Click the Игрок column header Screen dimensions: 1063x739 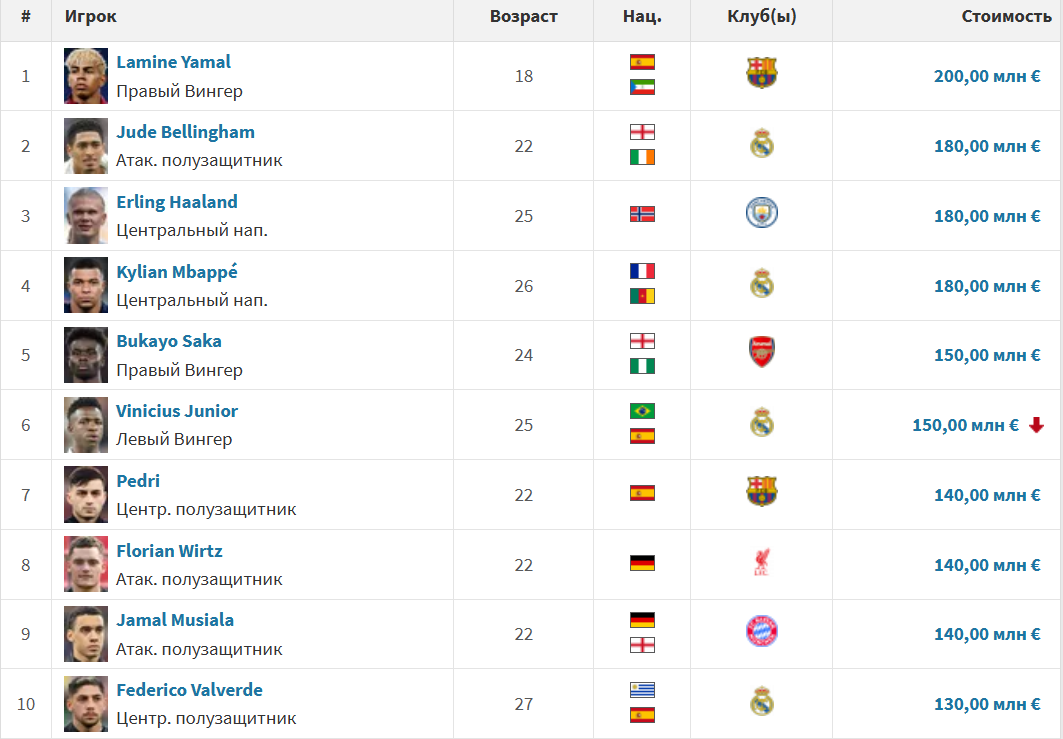[91, 17]
